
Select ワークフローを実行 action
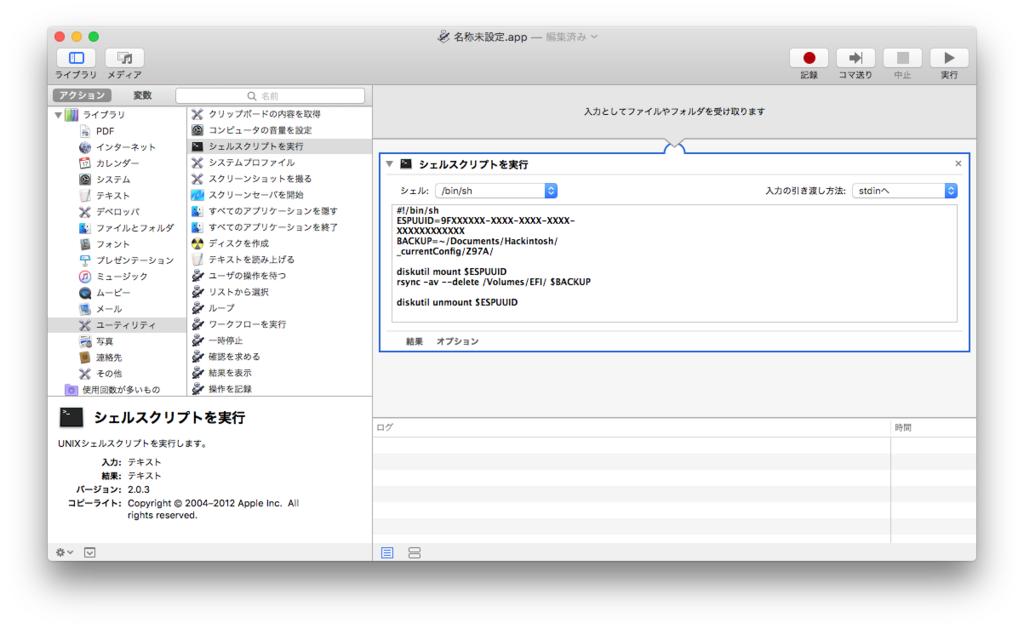(280, 324)
